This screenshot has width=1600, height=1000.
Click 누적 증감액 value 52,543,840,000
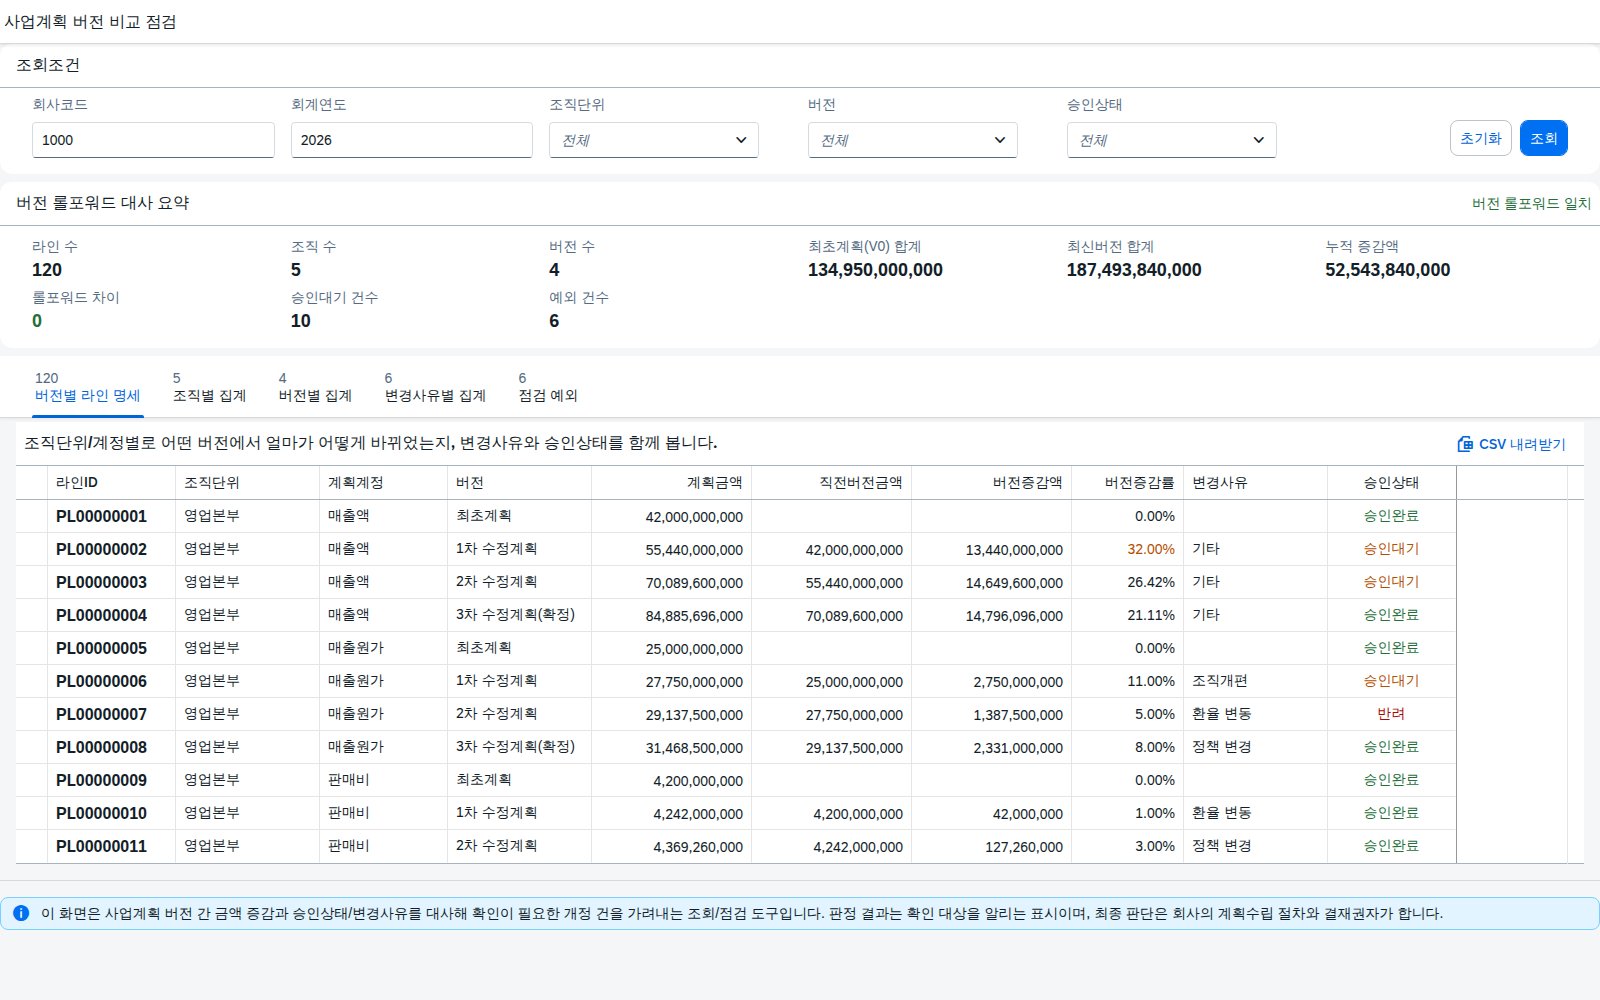pos(1387,270)
